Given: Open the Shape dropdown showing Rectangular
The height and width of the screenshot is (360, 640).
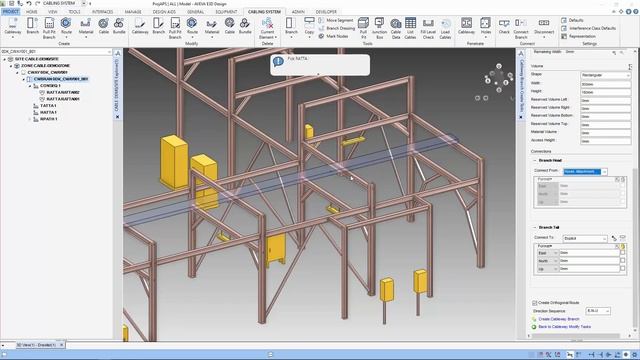Looking at the screenshot, I should pyautogui.click(x=605, y=76).
